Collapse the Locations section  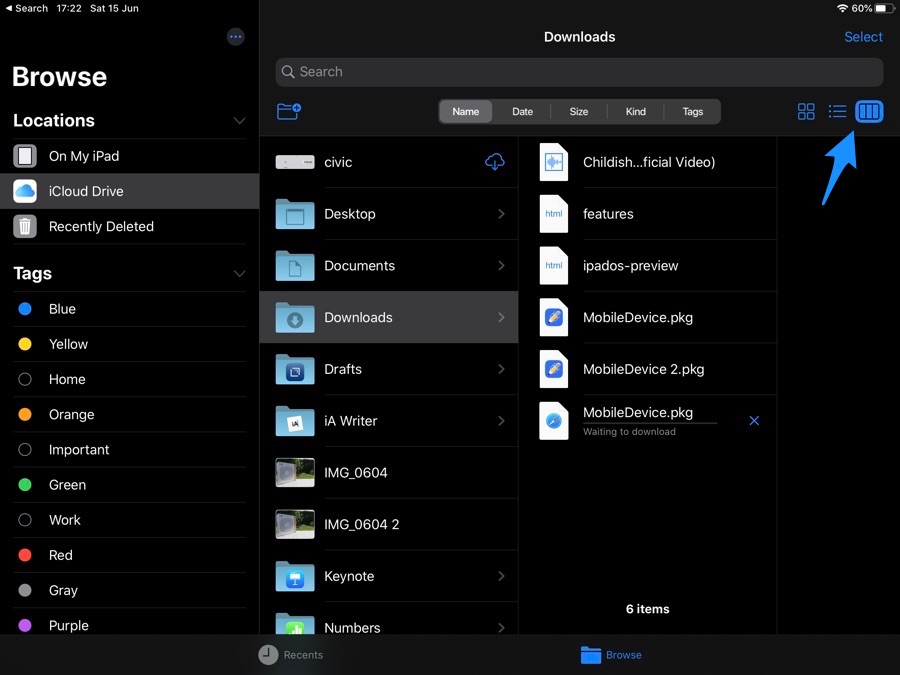239,121
